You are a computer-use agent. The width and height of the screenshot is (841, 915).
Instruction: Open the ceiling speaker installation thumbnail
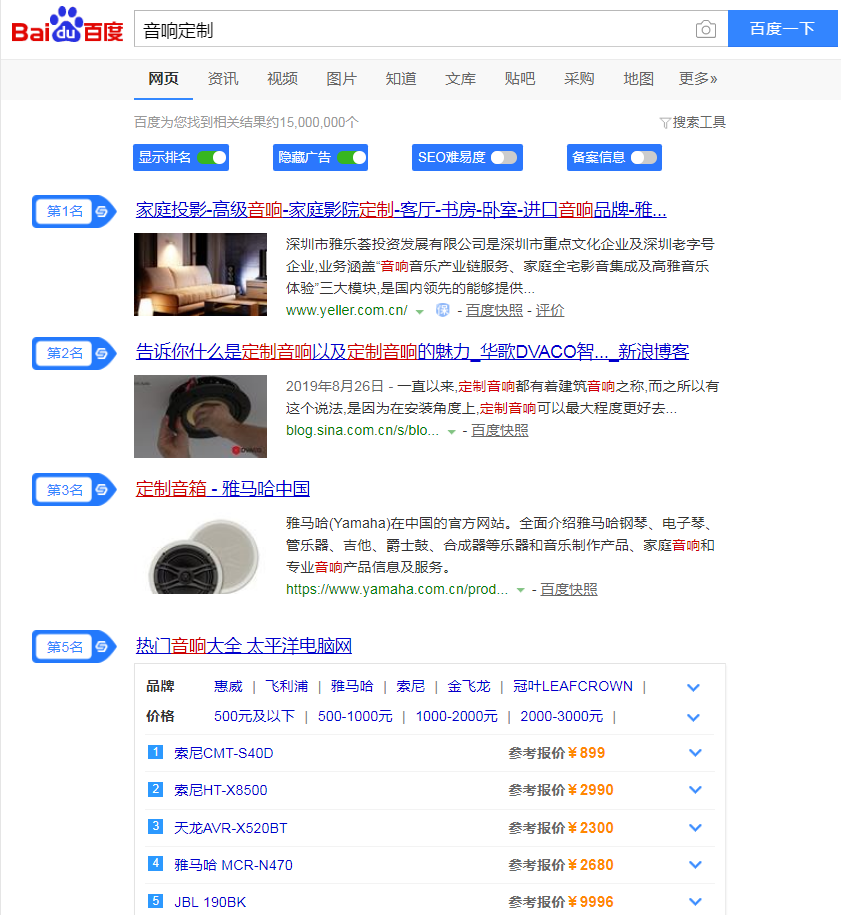click(200, 416)
